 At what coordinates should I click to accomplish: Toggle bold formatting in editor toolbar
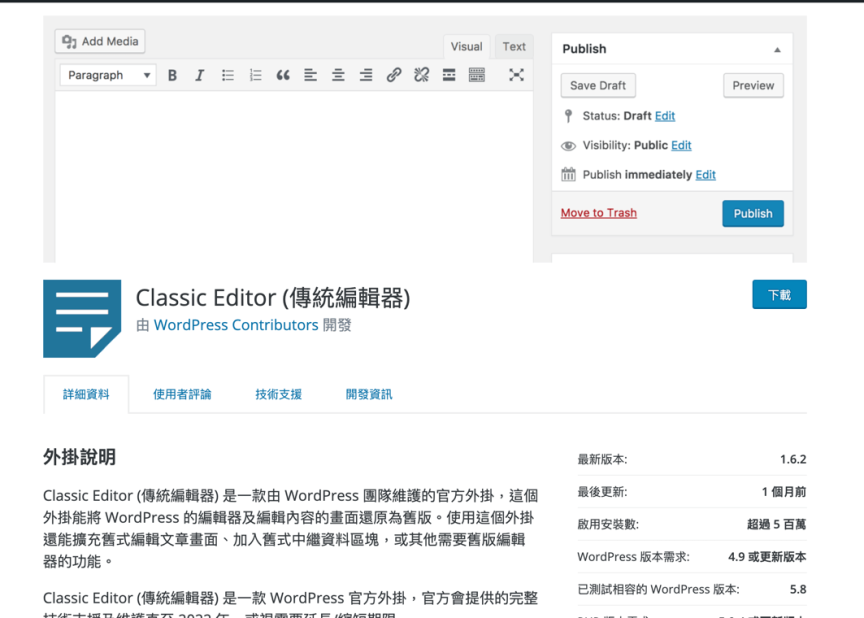(172, 75)
